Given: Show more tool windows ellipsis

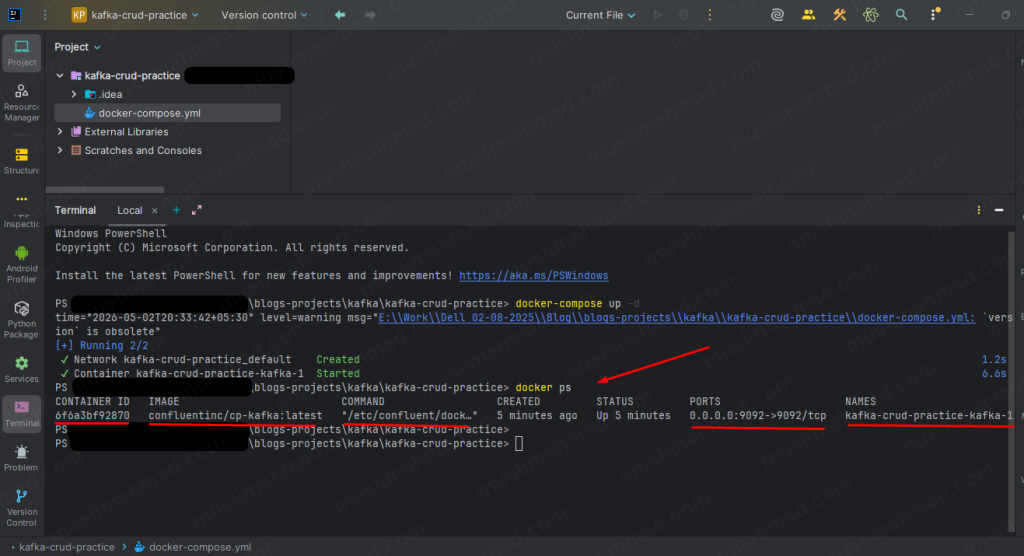Looking at the screenshot, I should [22, 199].
